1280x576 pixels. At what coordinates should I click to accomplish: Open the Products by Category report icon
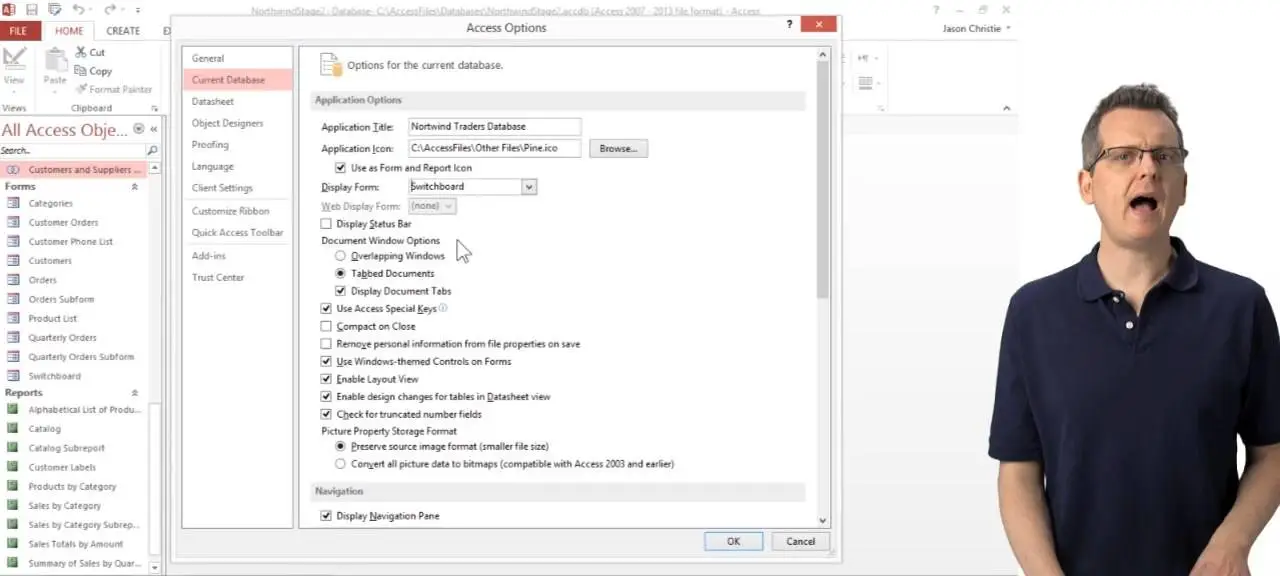(13, 486)
